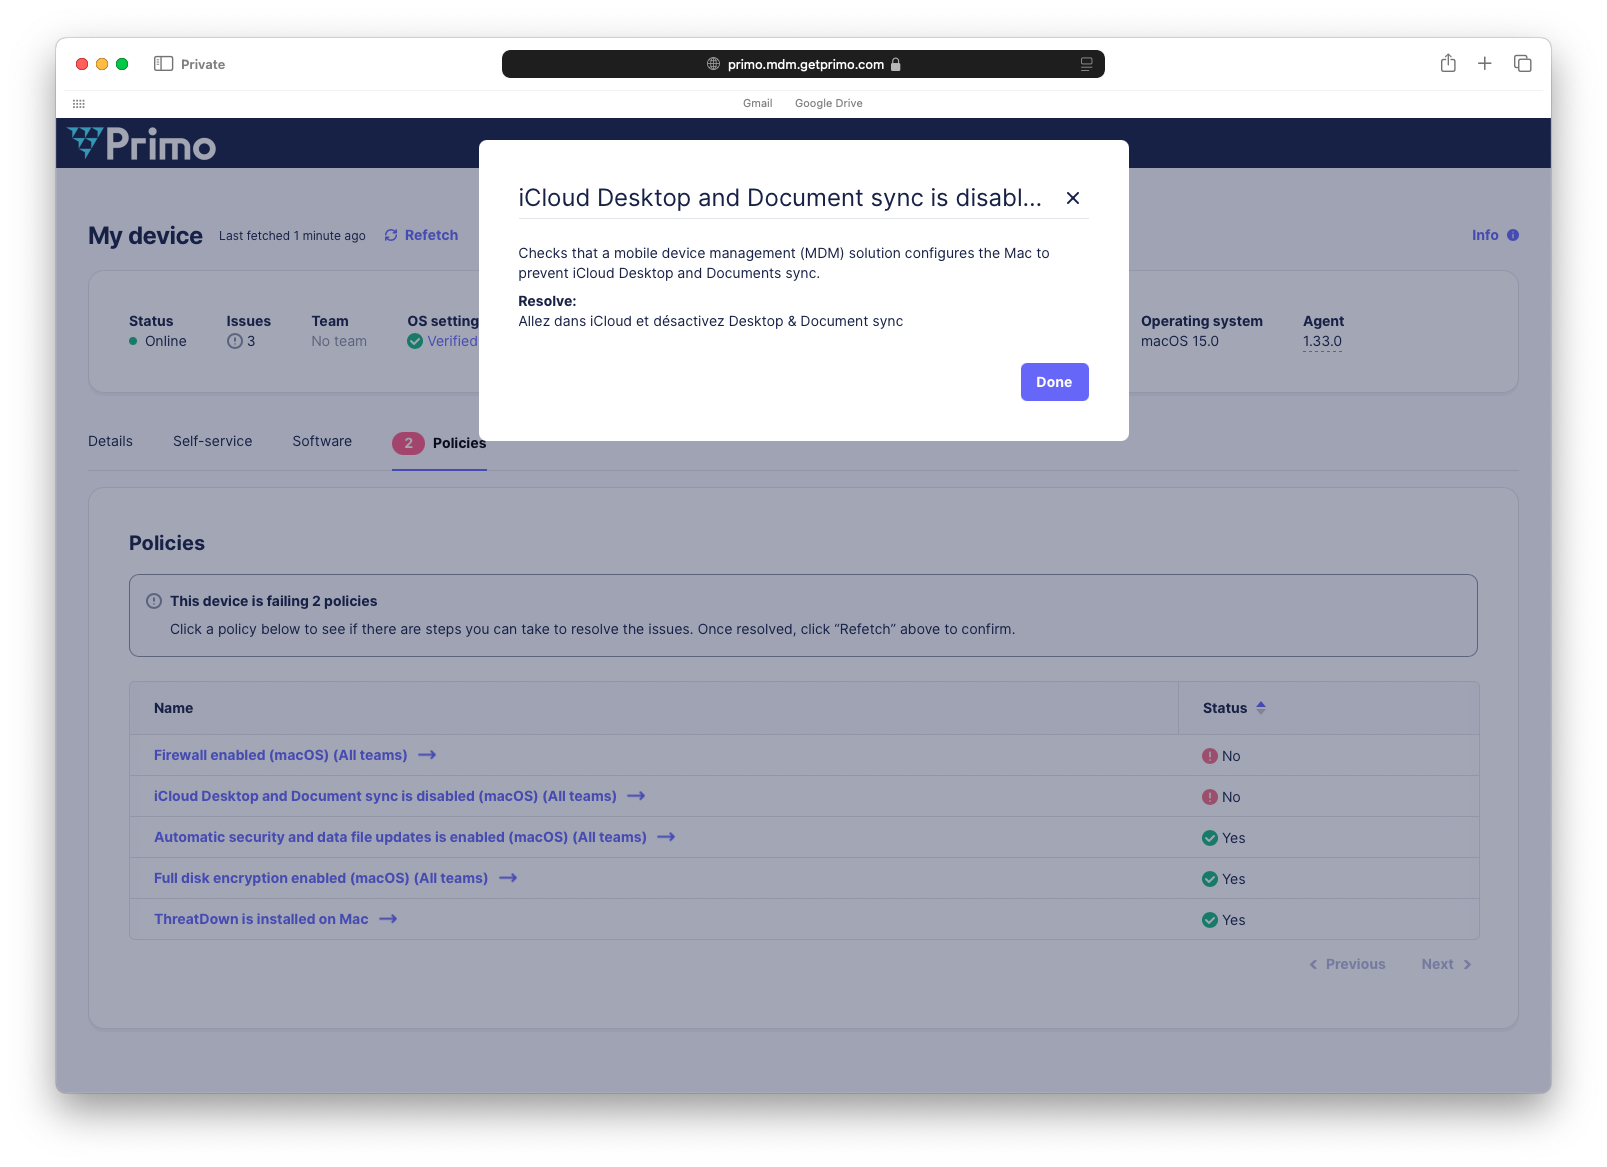Click the Refetch link
Screen dimensions: 1607x1167
(431, 235)
